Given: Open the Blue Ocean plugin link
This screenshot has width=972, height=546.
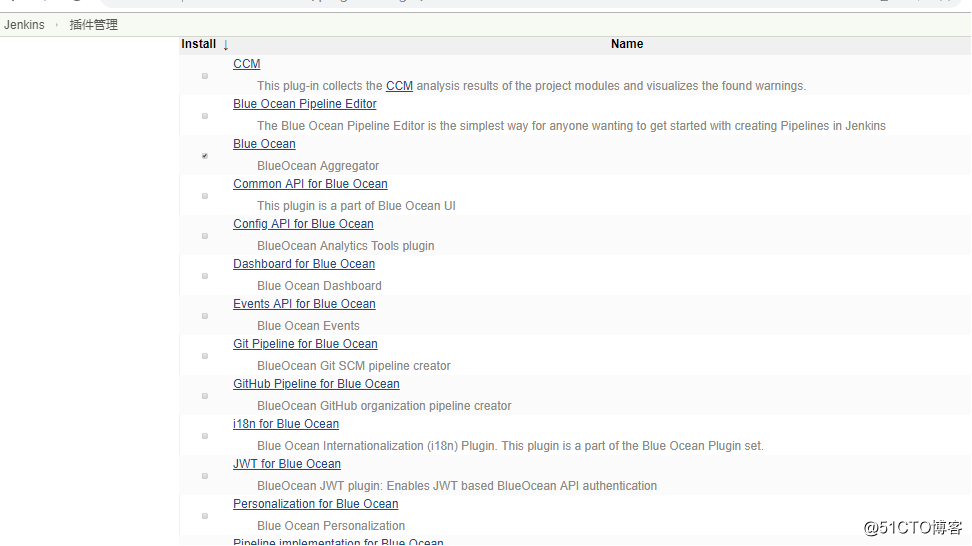Looking at the screenshot, I should point(264,144).
